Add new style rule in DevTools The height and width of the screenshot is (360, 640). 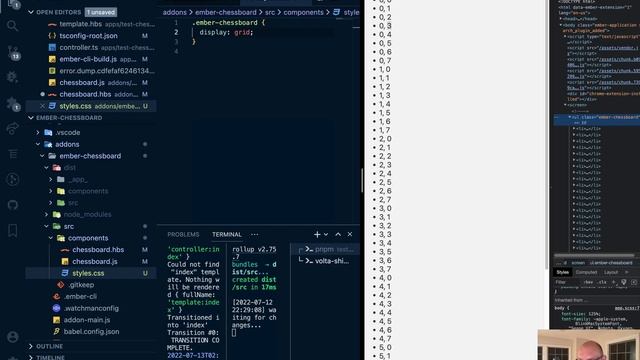pyautogui.click(x=613, y=282)
